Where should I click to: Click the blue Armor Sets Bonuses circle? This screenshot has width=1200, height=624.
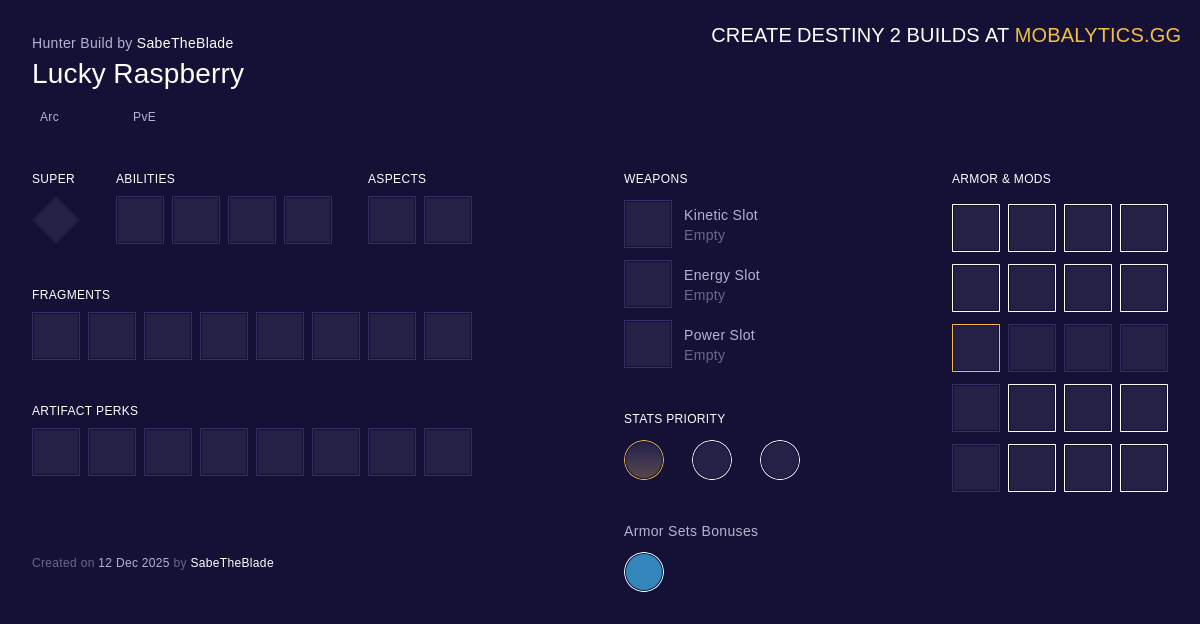pyautogui.click(x=644, y=572)
